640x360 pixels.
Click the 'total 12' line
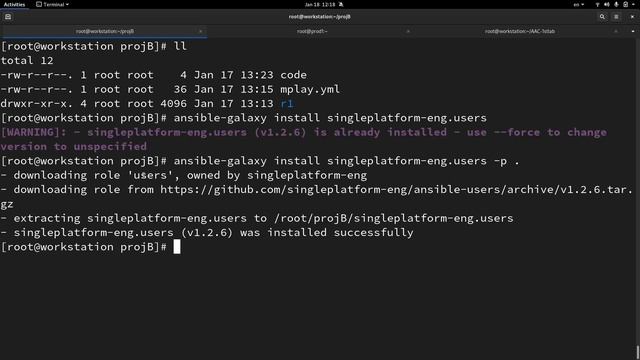27,61
